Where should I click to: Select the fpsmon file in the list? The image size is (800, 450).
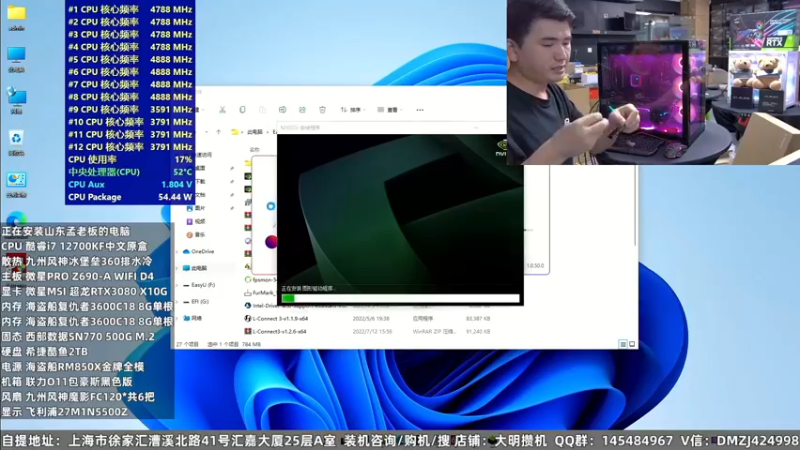click(261, 280)
